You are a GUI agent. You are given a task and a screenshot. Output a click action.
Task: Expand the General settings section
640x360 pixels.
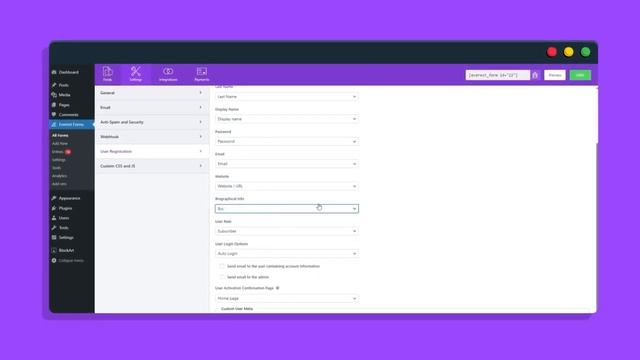click(151, 93)
